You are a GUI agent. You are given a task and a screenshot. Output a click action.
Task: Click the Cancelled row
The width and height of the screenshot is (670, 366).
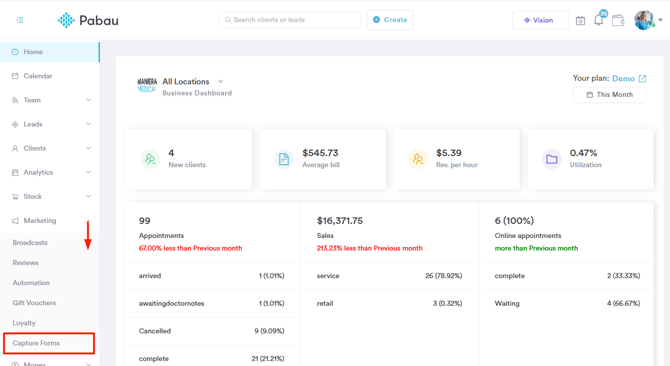click(212, 331)
